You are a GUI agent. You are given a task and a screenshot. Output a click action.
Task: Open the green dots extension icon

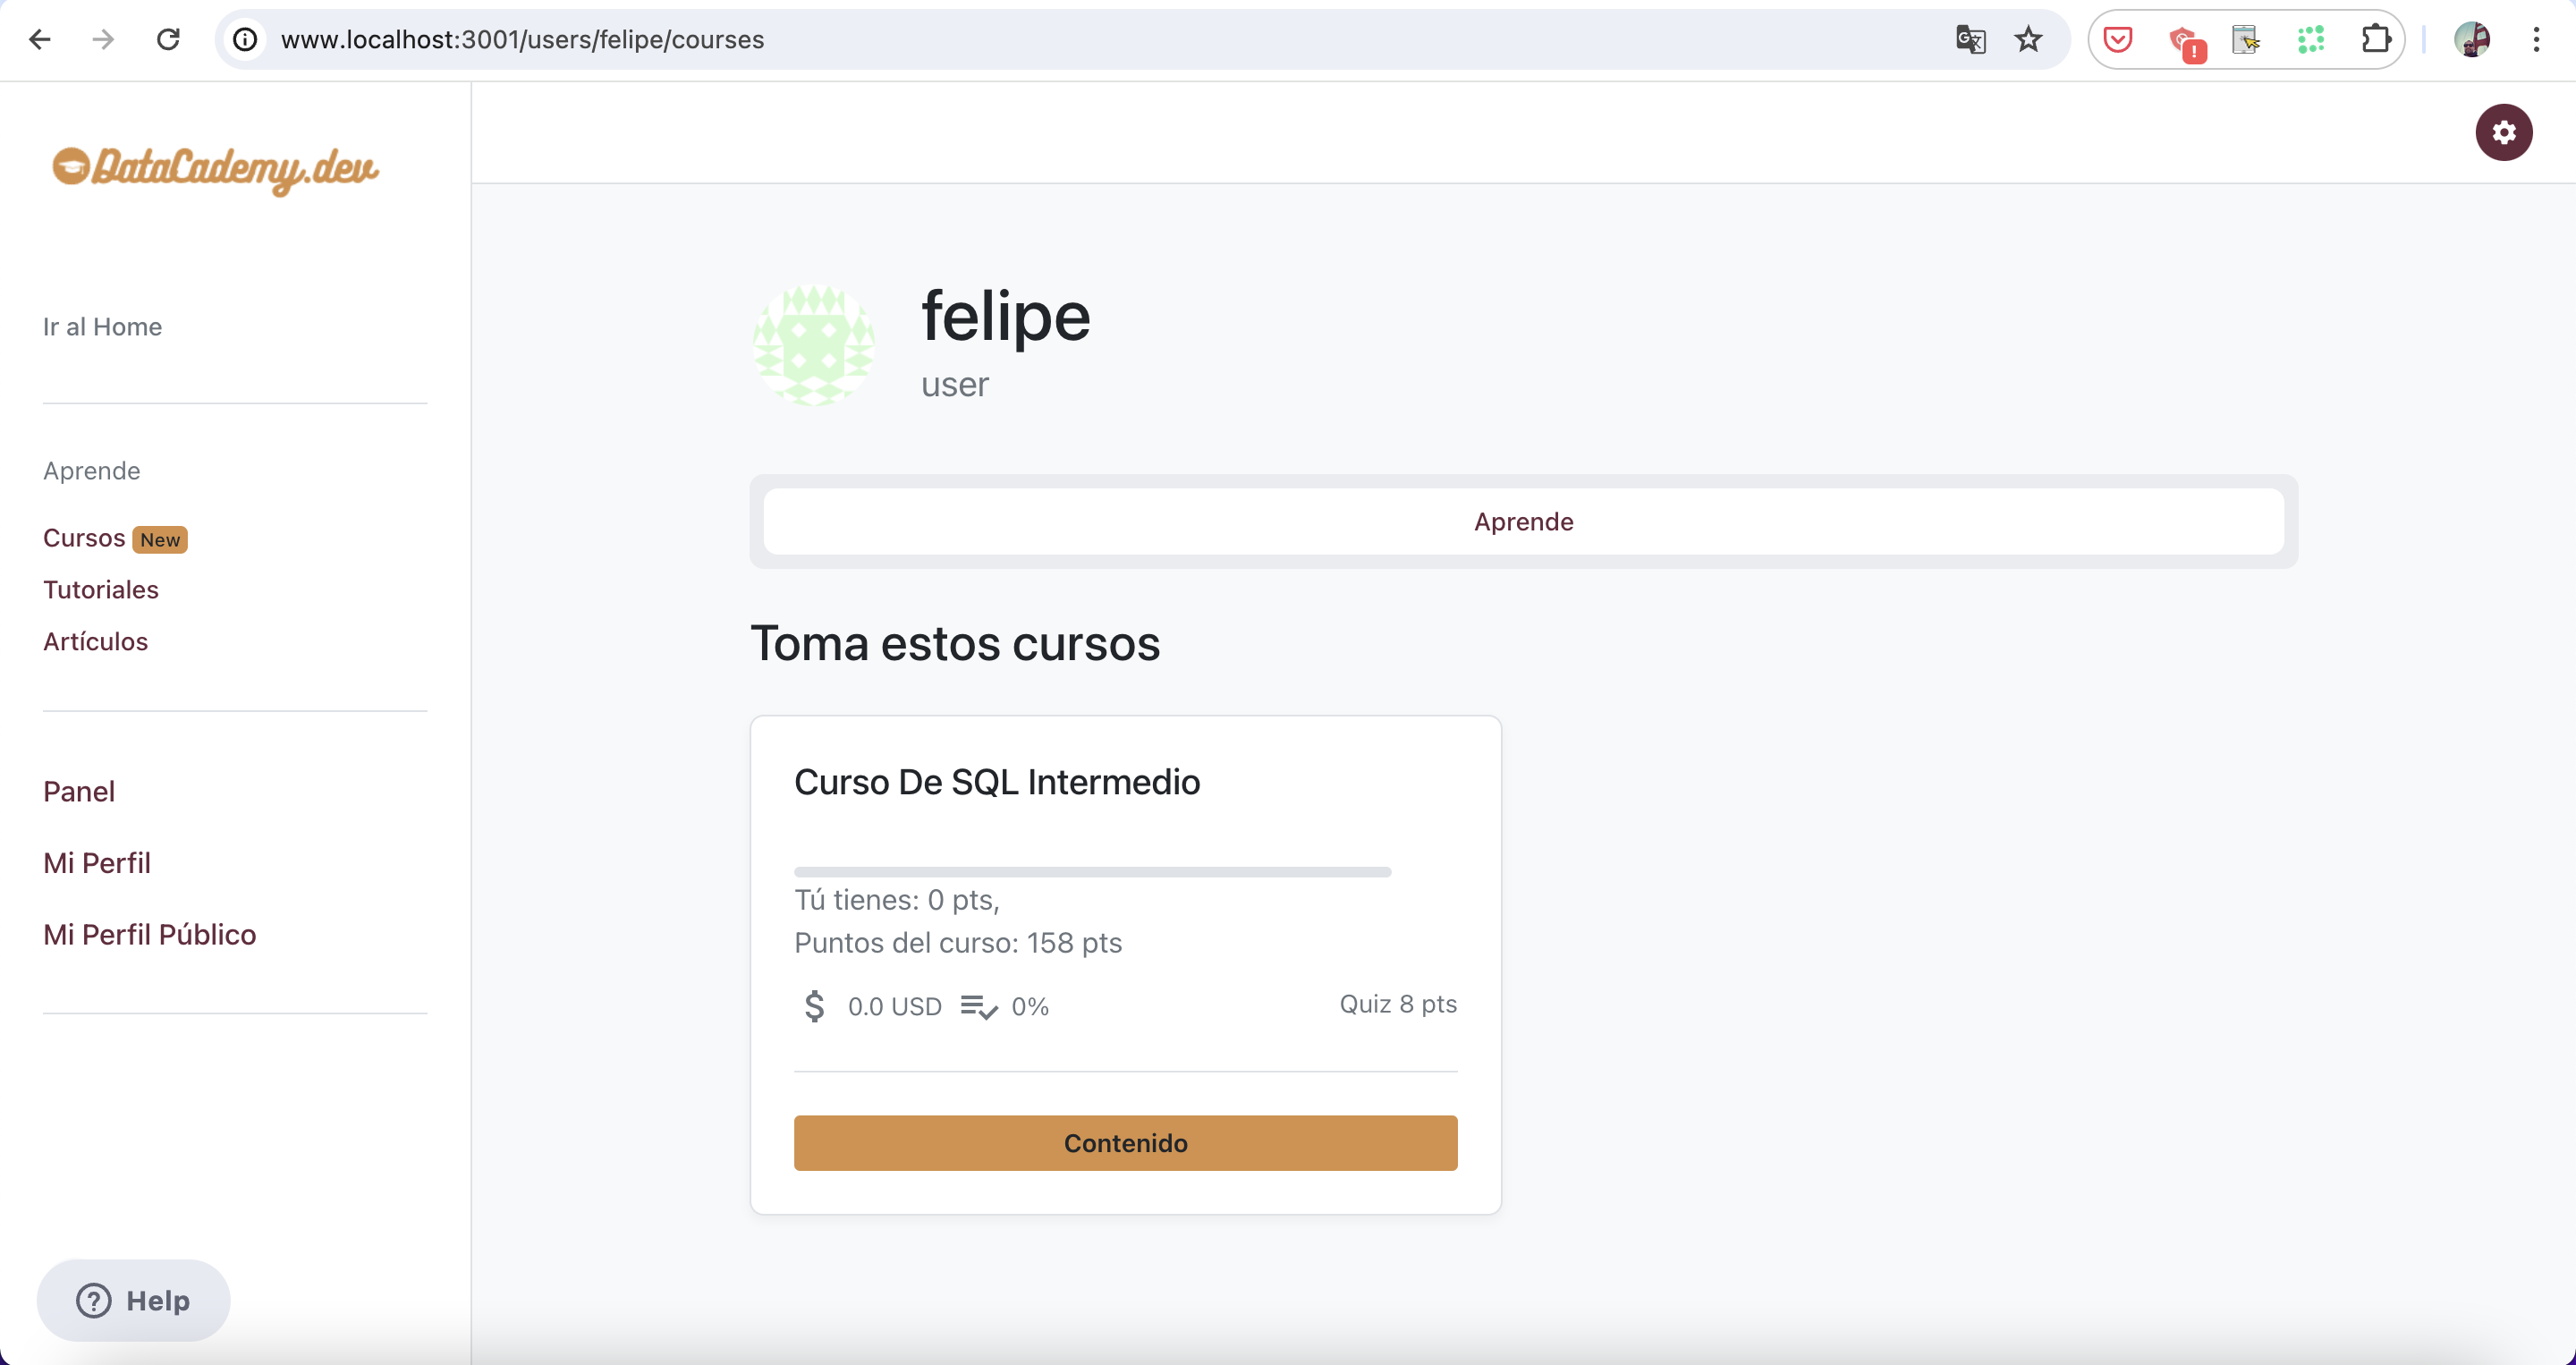coord(2311,39)
